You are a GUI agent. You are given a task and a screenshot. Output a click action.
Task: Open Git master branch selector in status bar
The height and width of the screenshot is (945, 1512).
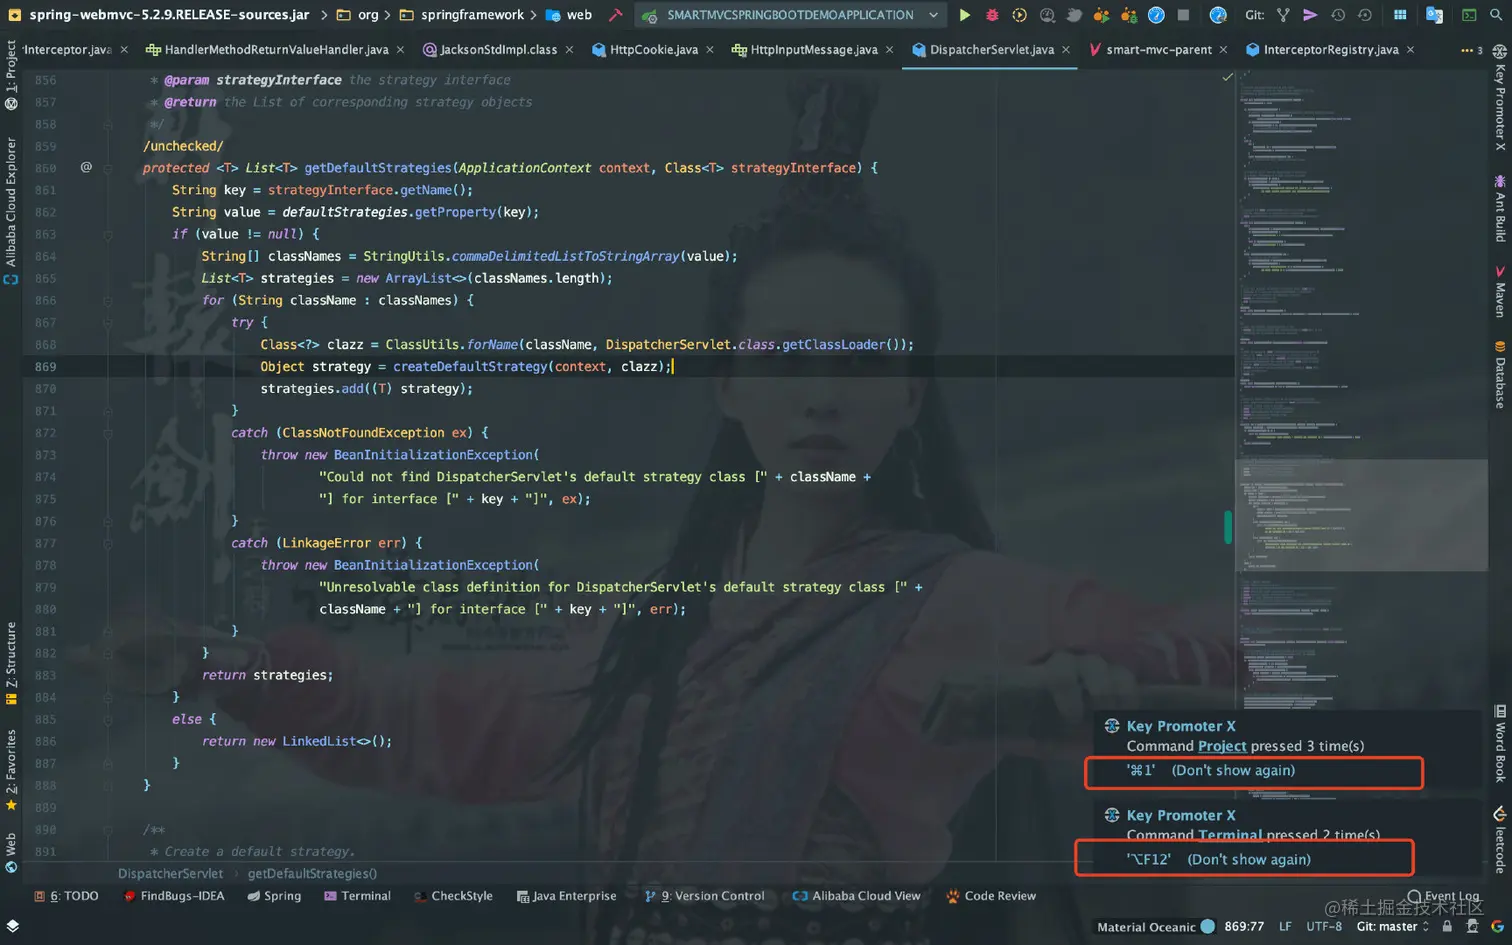pos(1393,927)
